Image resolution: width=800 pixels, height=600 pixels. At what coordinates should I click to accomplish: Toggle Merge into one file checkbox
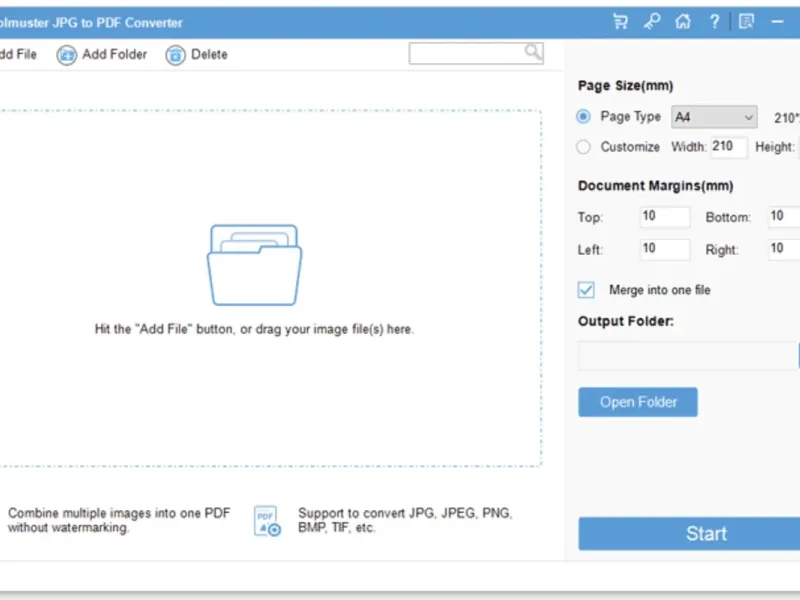tap(586, 290)
